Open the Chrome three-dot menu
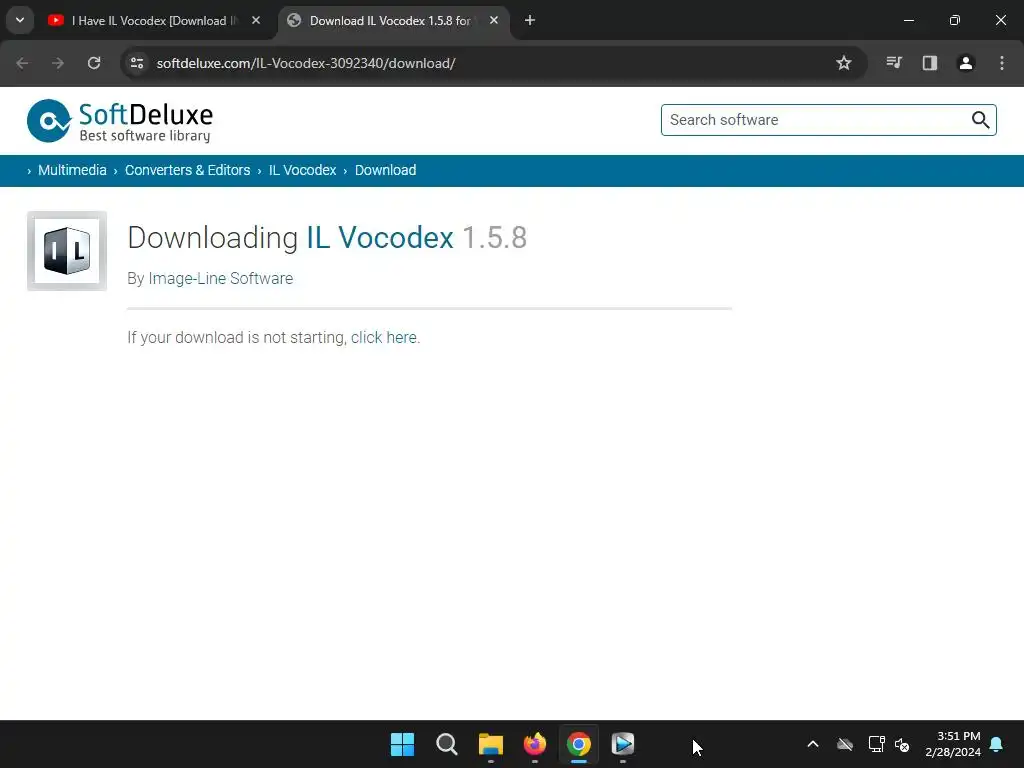The image size is (1024, 768). [x=1002, y=63]
